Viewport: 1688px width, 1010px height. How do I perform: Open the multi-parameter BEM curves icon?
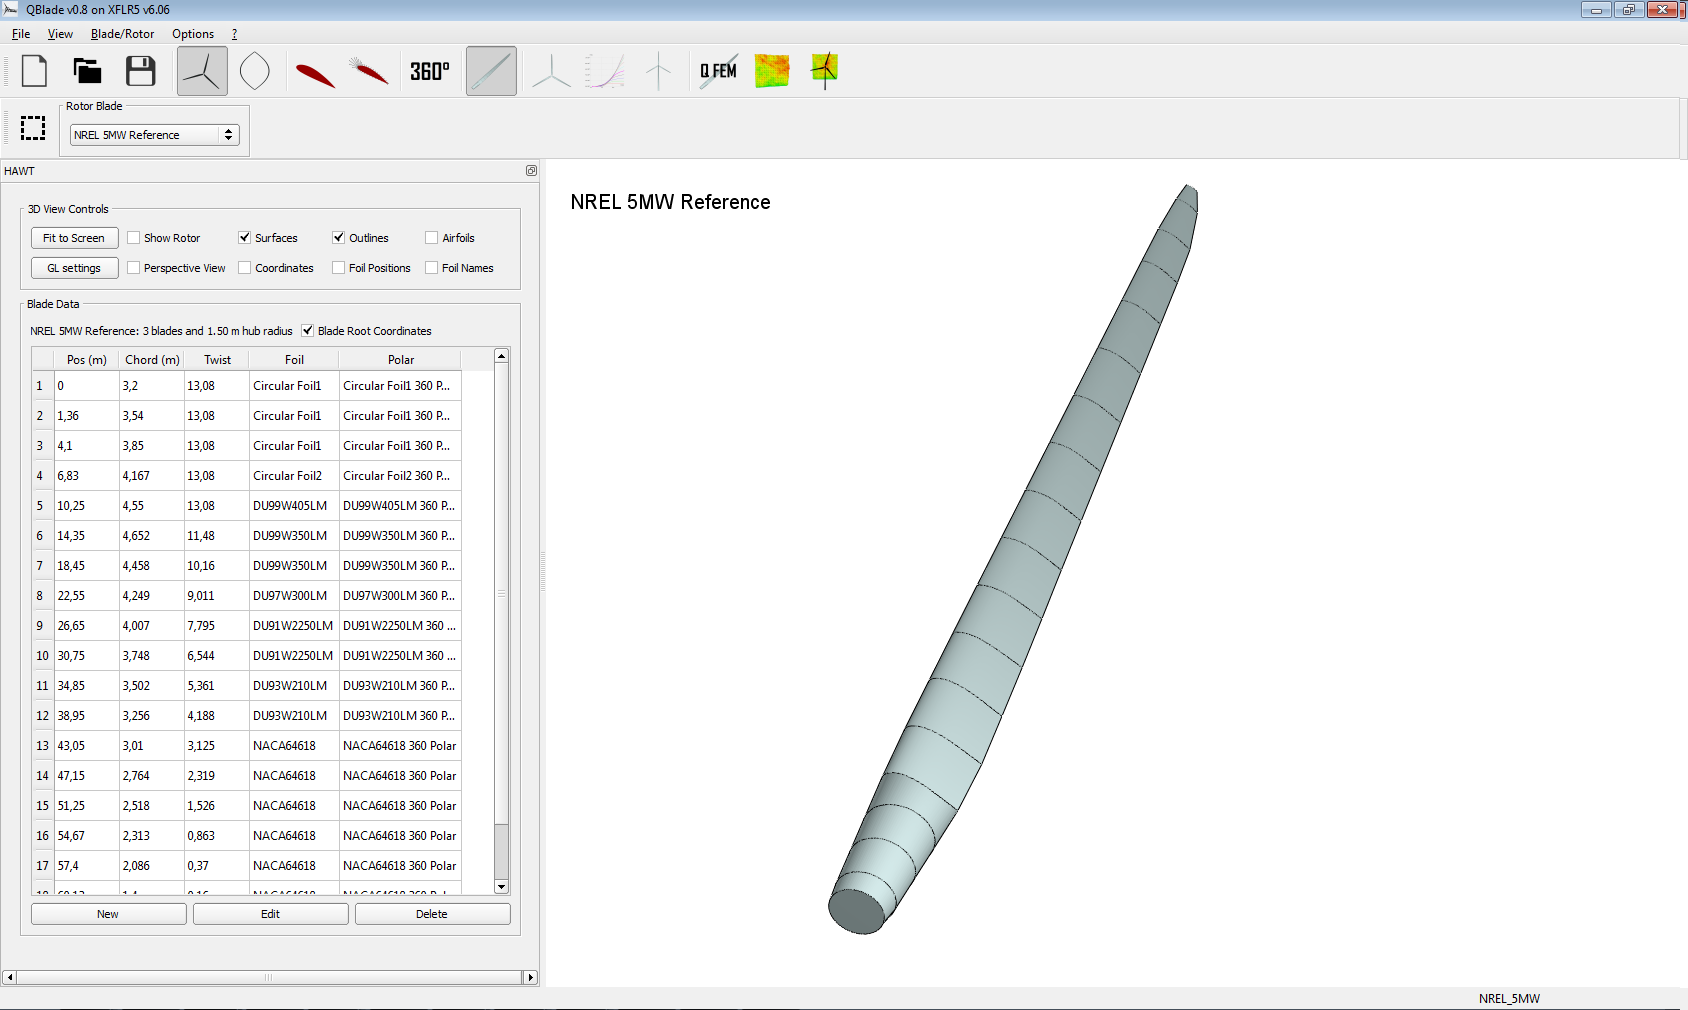pyautogui.click(x=605, y=71)
